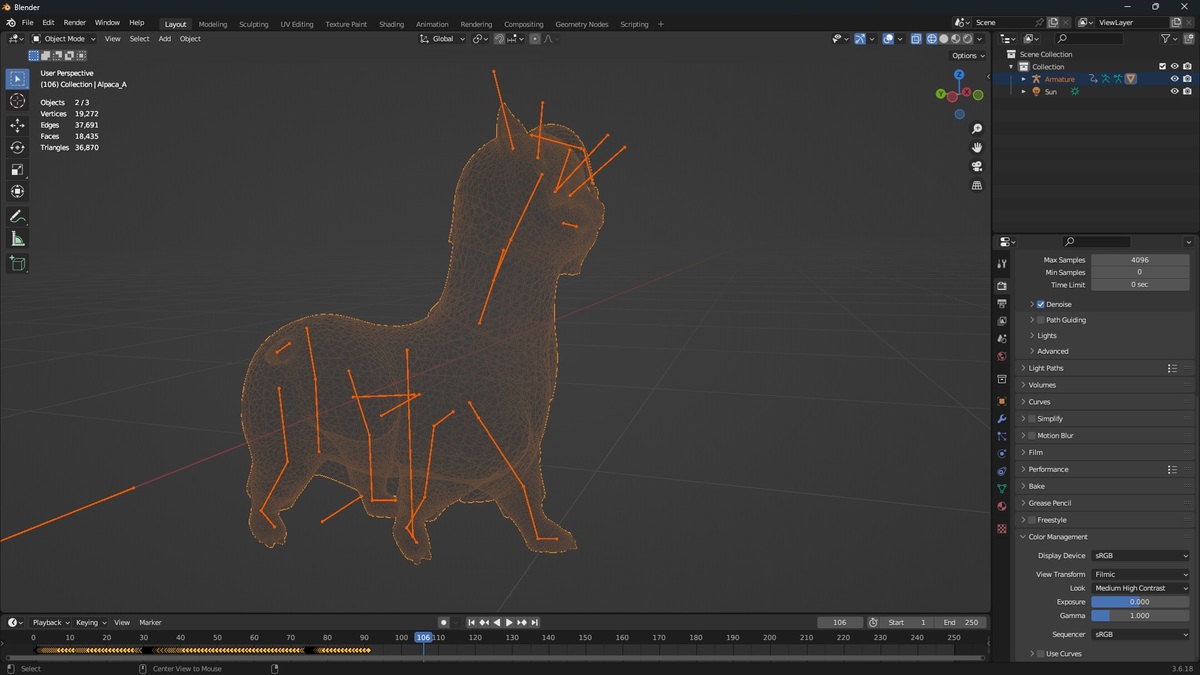Hide the Armature in viewport
The width and height of the screenshot is (1200, 675).
(x=1174, y=79)
